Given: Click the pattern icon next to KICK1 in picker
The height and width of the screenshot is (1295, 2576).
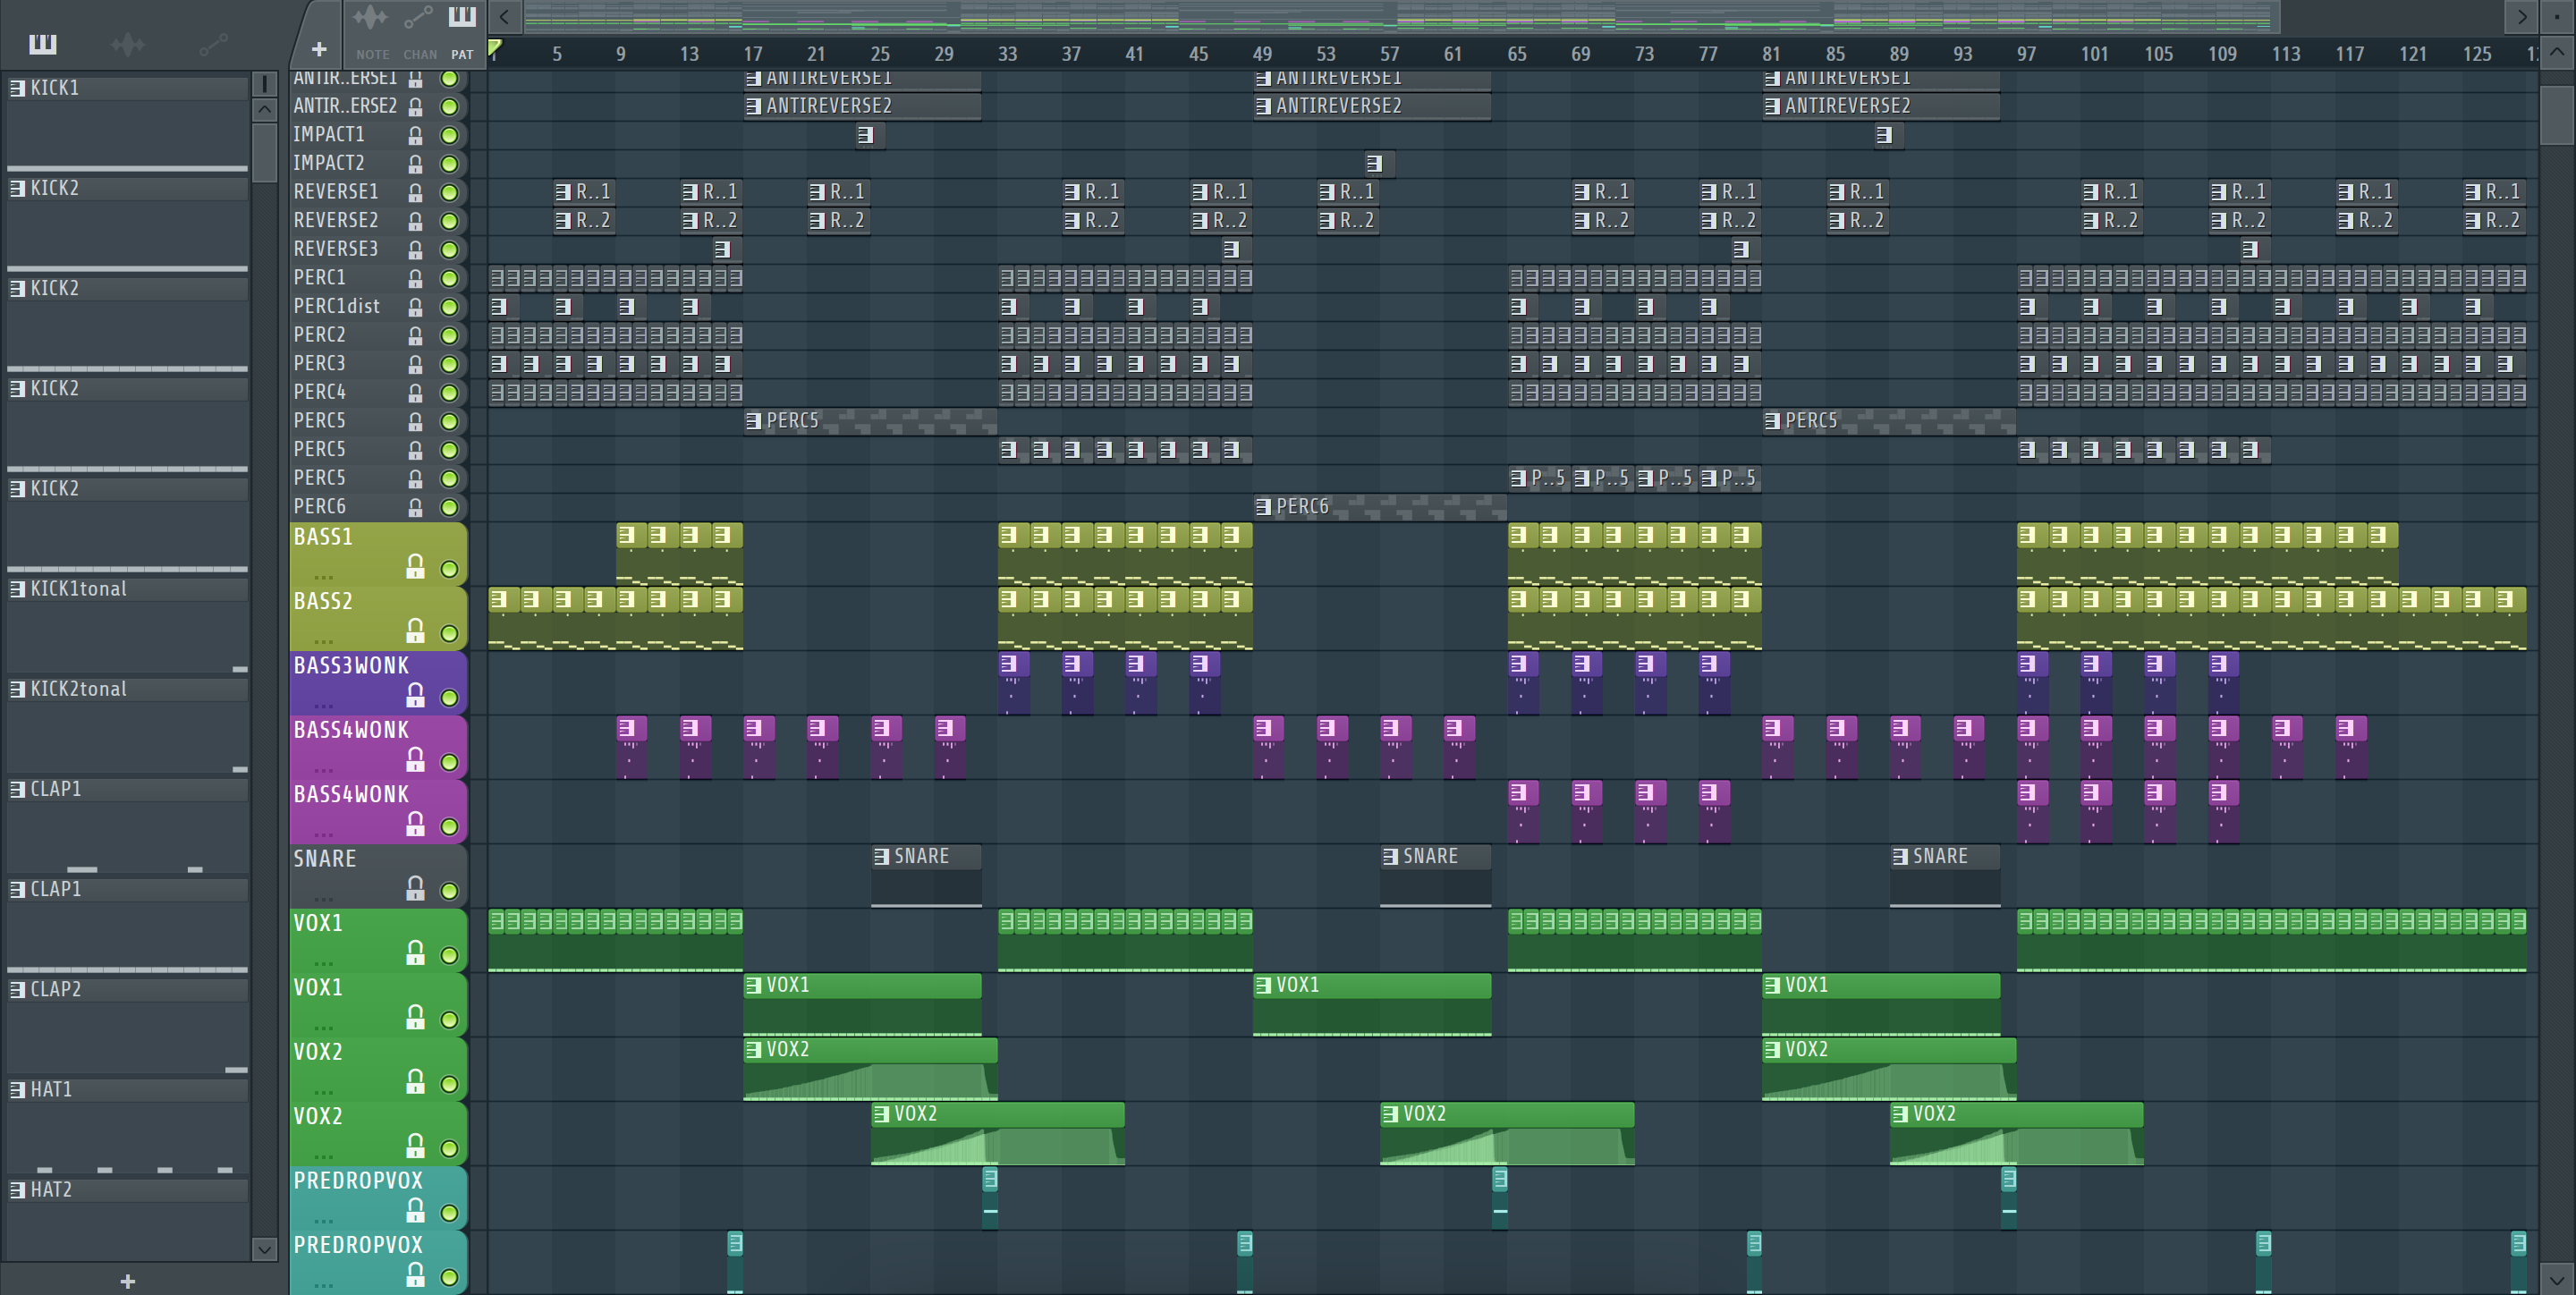Looking at the screenshot, I should pyautogui.click(x=17, y=88).
